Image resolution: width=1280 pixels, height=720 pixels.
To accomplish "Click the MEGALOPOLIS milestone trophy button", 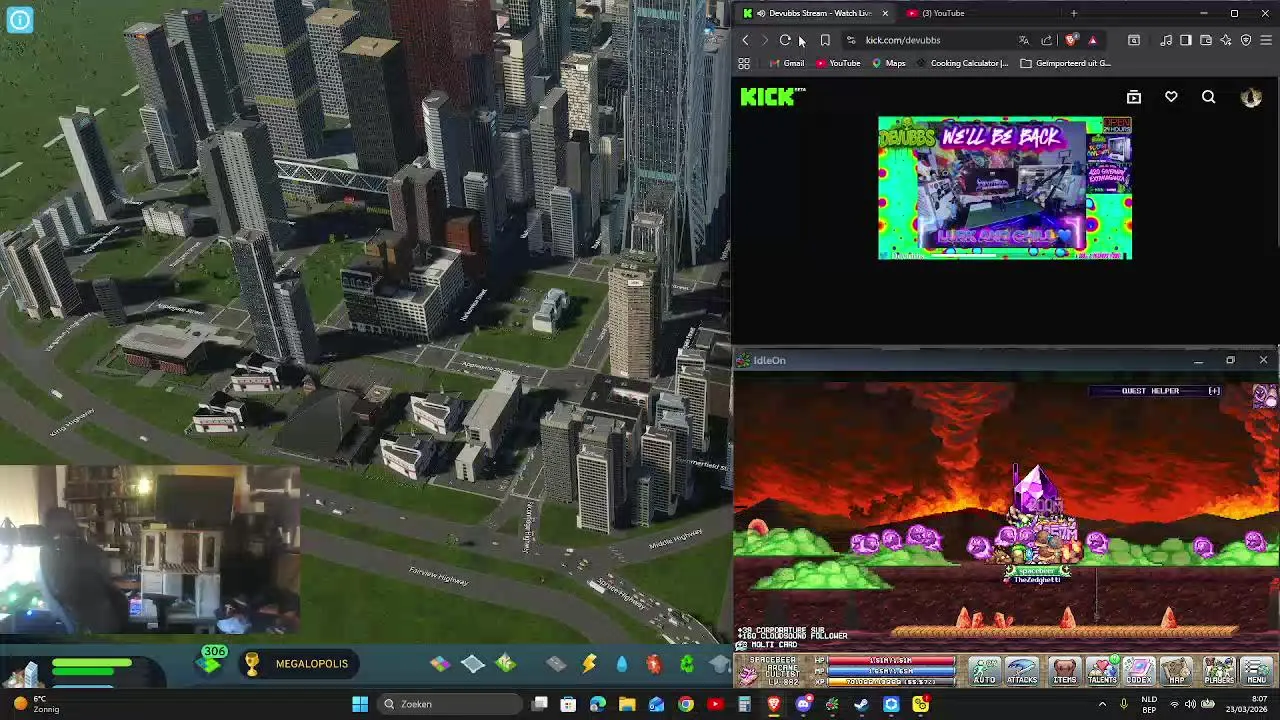I will click(x=300, y=664).
